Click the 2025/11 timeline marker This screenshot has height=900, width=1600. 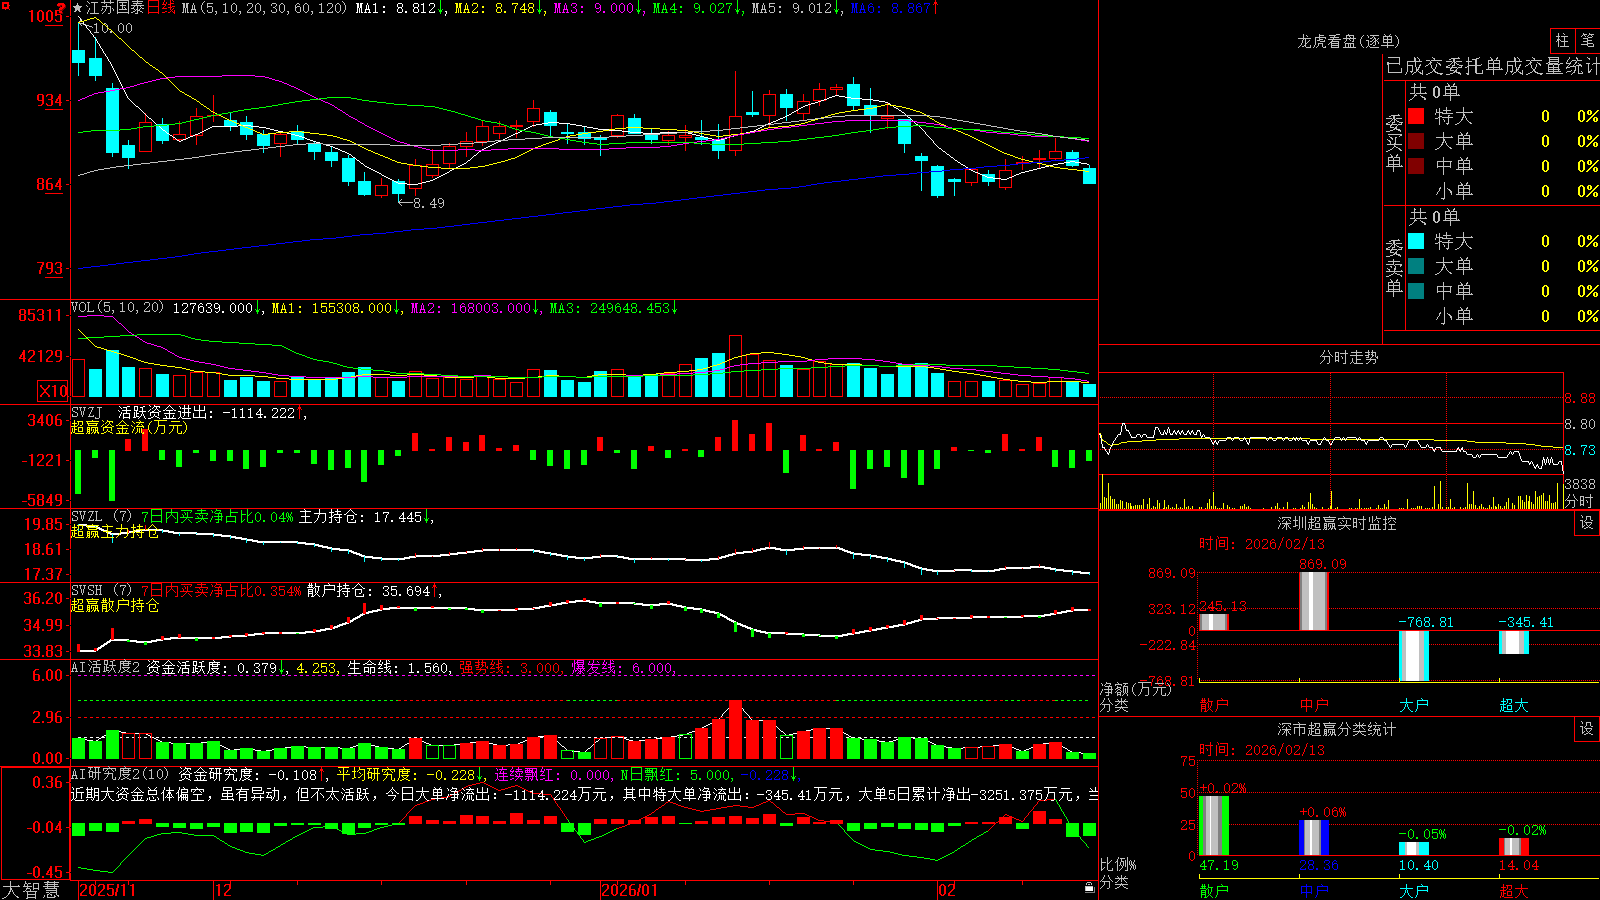(x=107, y=890)
